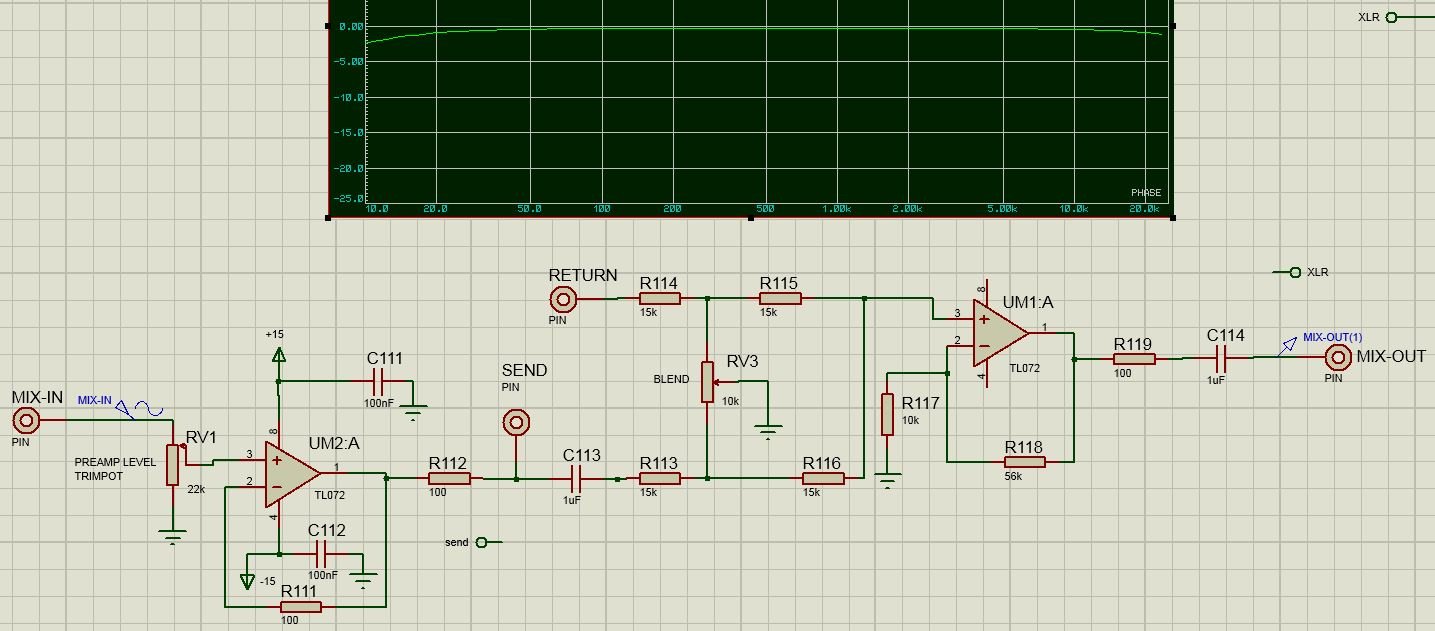Click the -15 power rail arrow
This screenshot has width=1435, height=631.
(248, 581)
